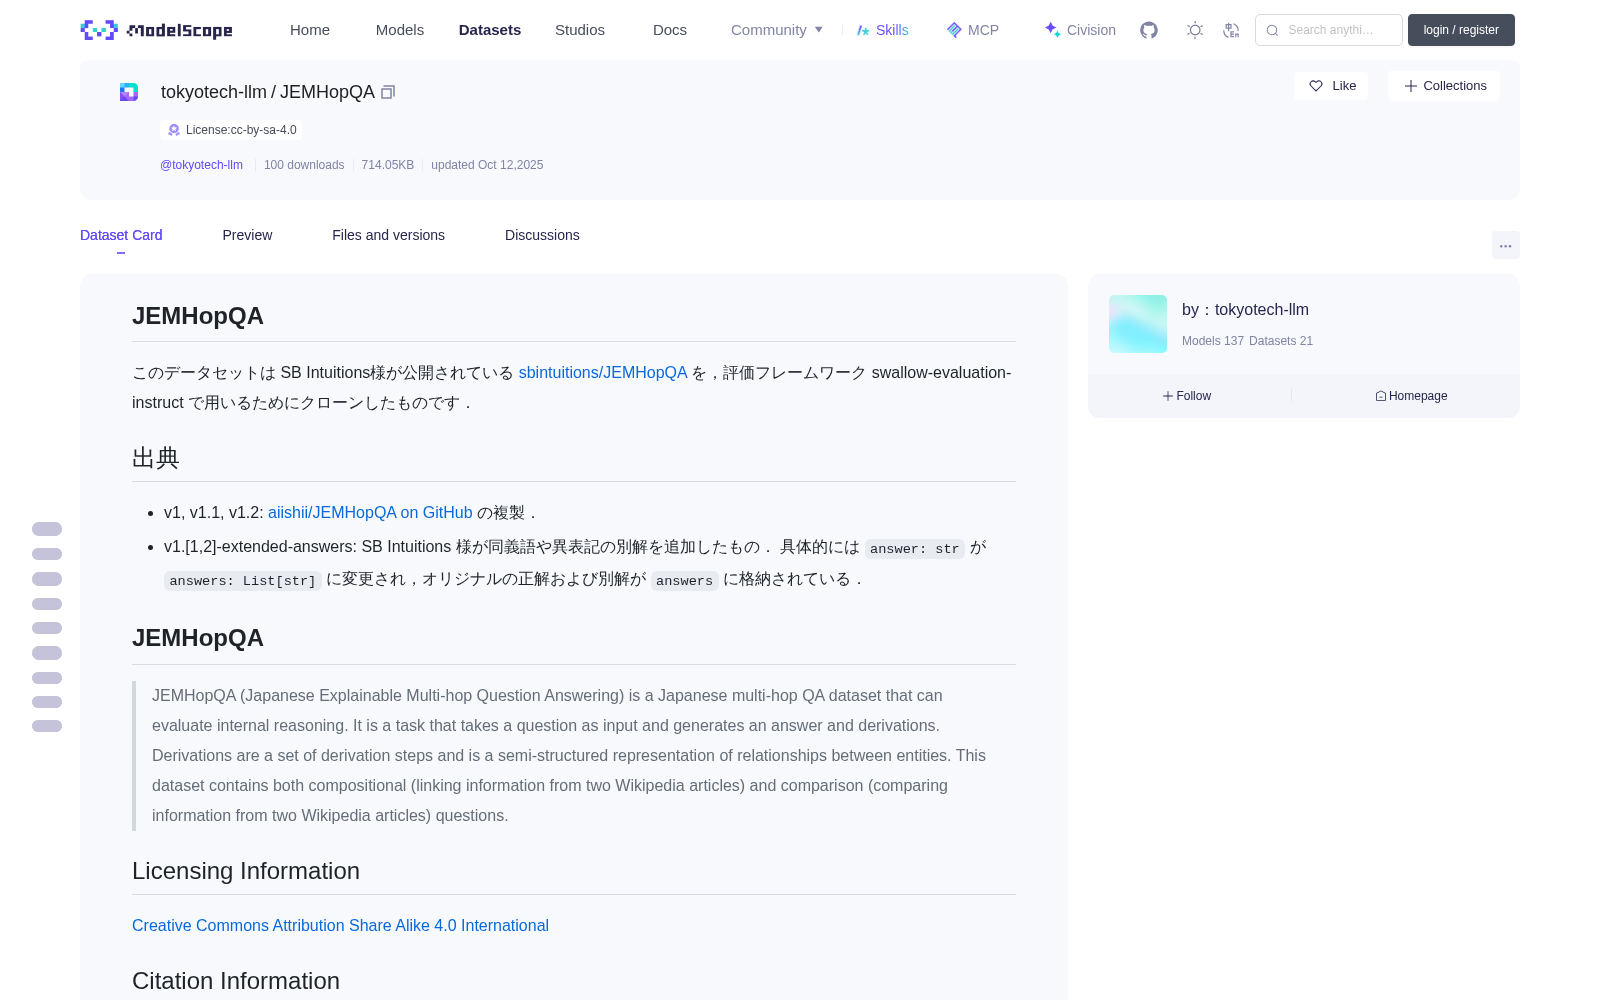
Task: Go to Home in the navigation
Action: tap(310, 30)
